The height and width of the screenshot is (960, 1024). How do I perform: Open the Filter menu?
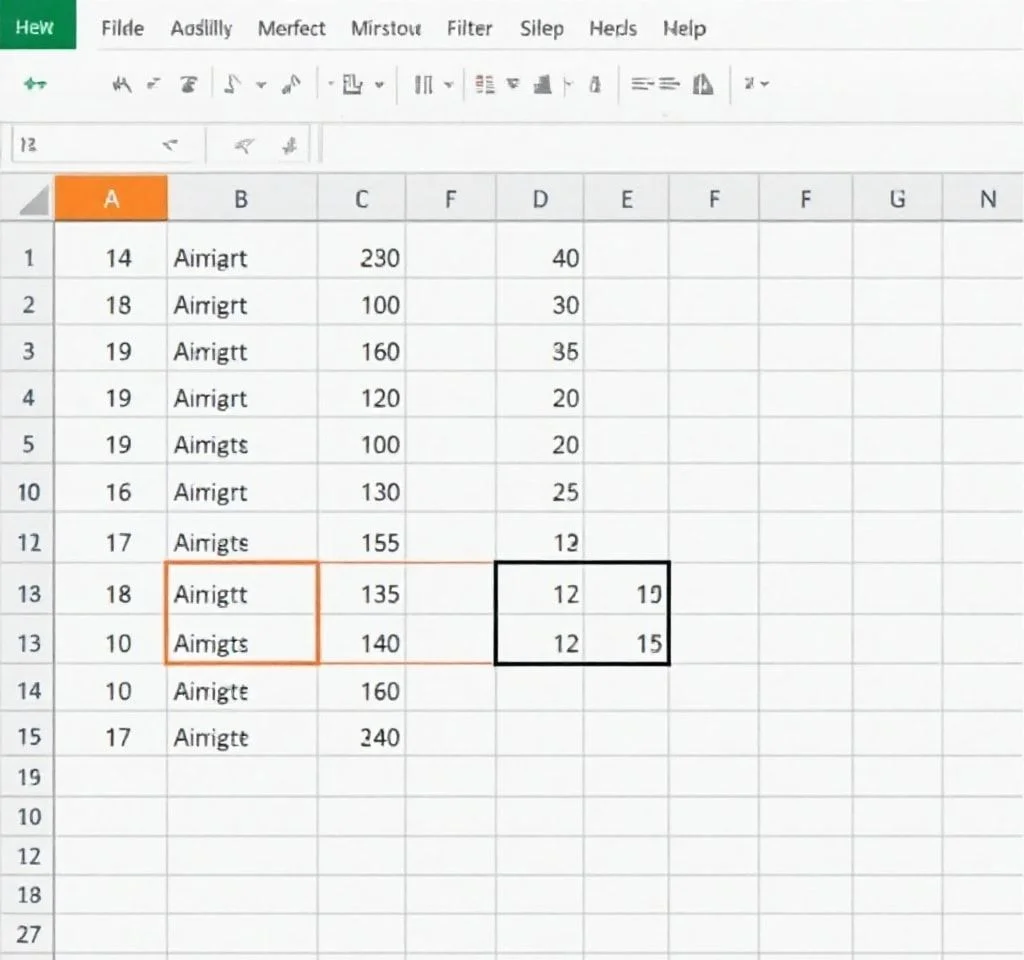pos(470,29)
